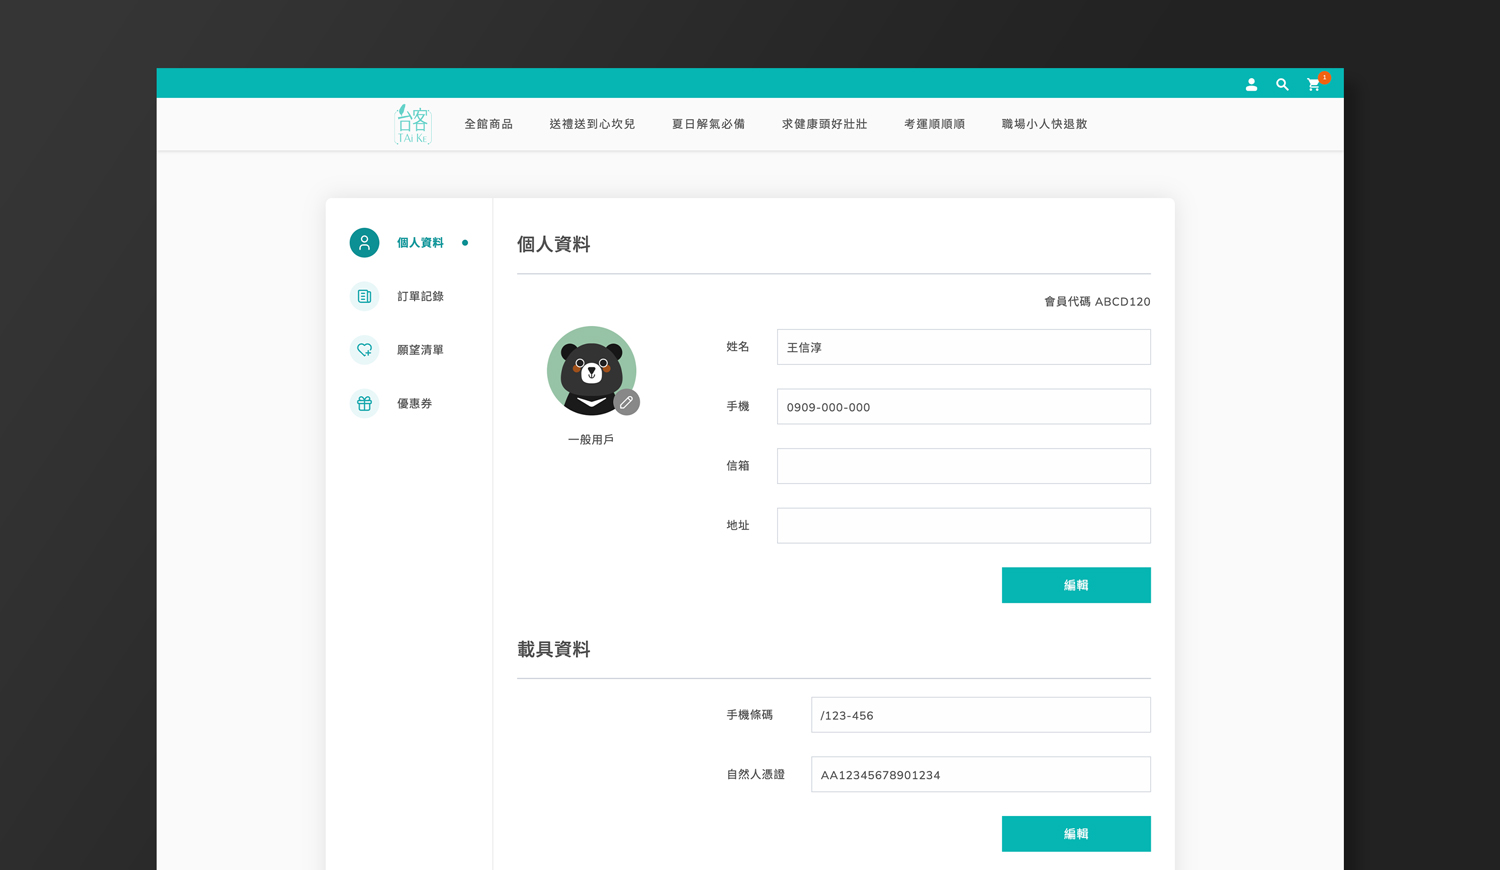Navigate to 夏日解氣必備 menu

pyautogui.click(x=708, y=124)
